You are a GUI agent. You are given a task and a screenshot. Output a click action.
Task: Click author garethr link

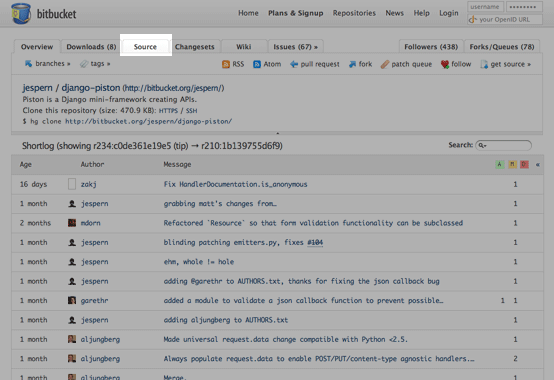94,301
